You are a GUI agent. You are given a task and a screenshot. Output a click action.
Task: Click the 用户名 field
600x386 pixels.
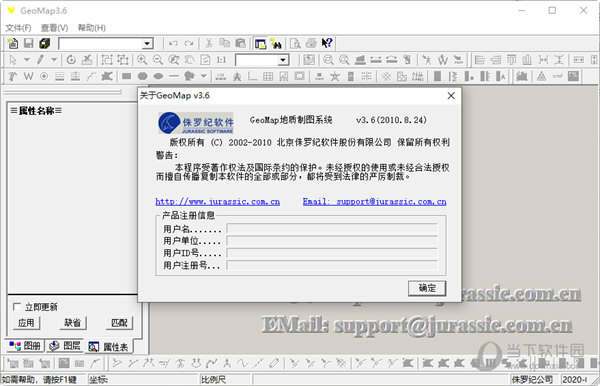click(332, 229)
